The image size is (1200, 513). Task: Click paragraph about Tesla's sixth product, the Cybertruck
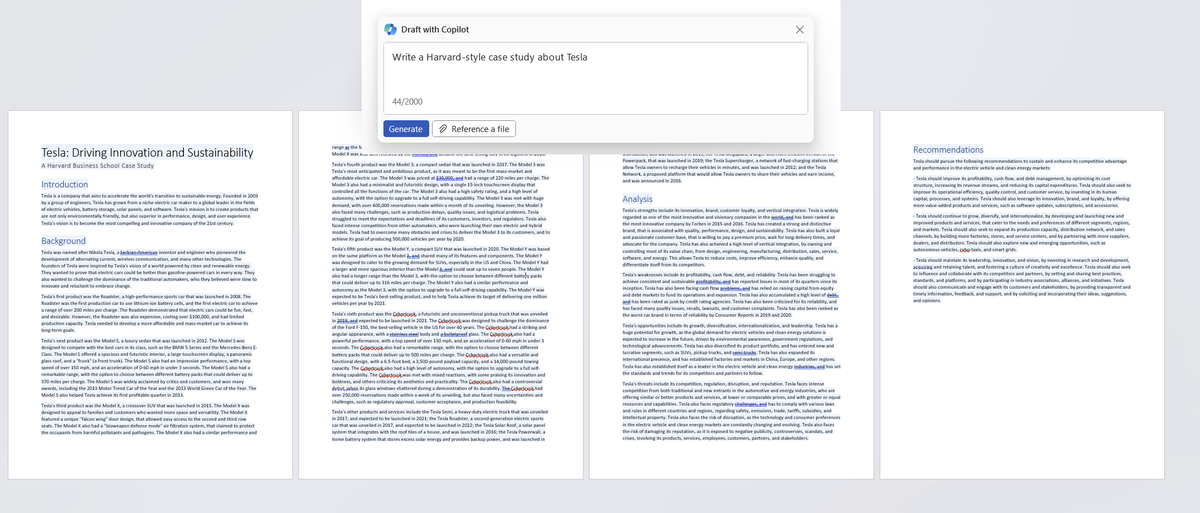point(440,359)
